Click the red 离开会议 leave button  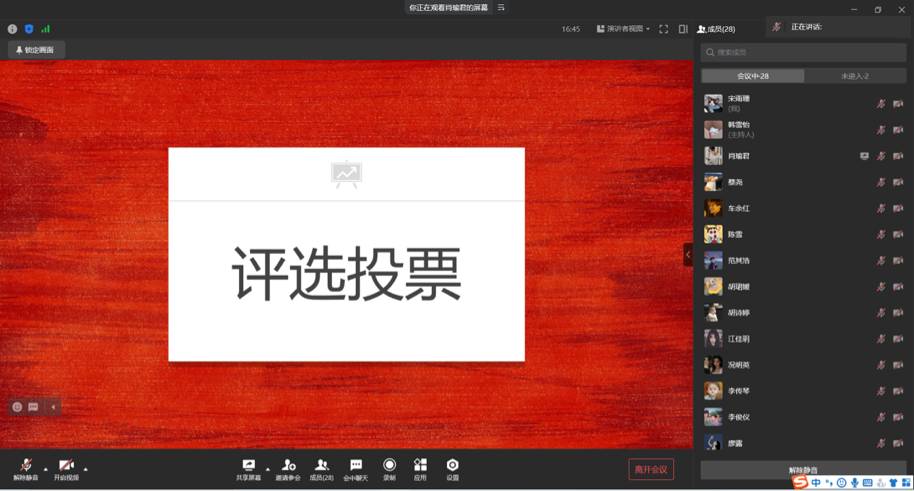651,469
